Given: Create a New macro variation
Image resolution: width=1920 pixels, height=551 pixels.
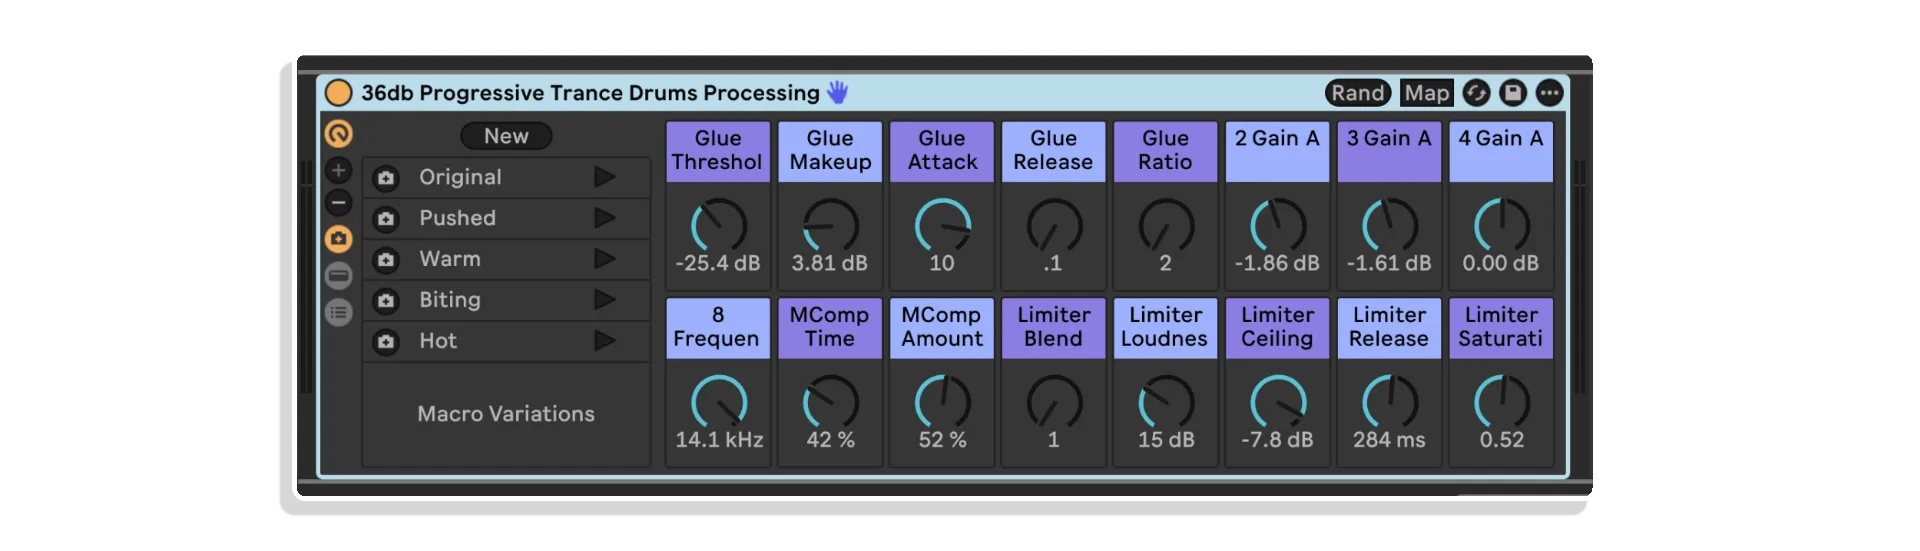Looking at the screenshot, I should [x=506, y=136].
